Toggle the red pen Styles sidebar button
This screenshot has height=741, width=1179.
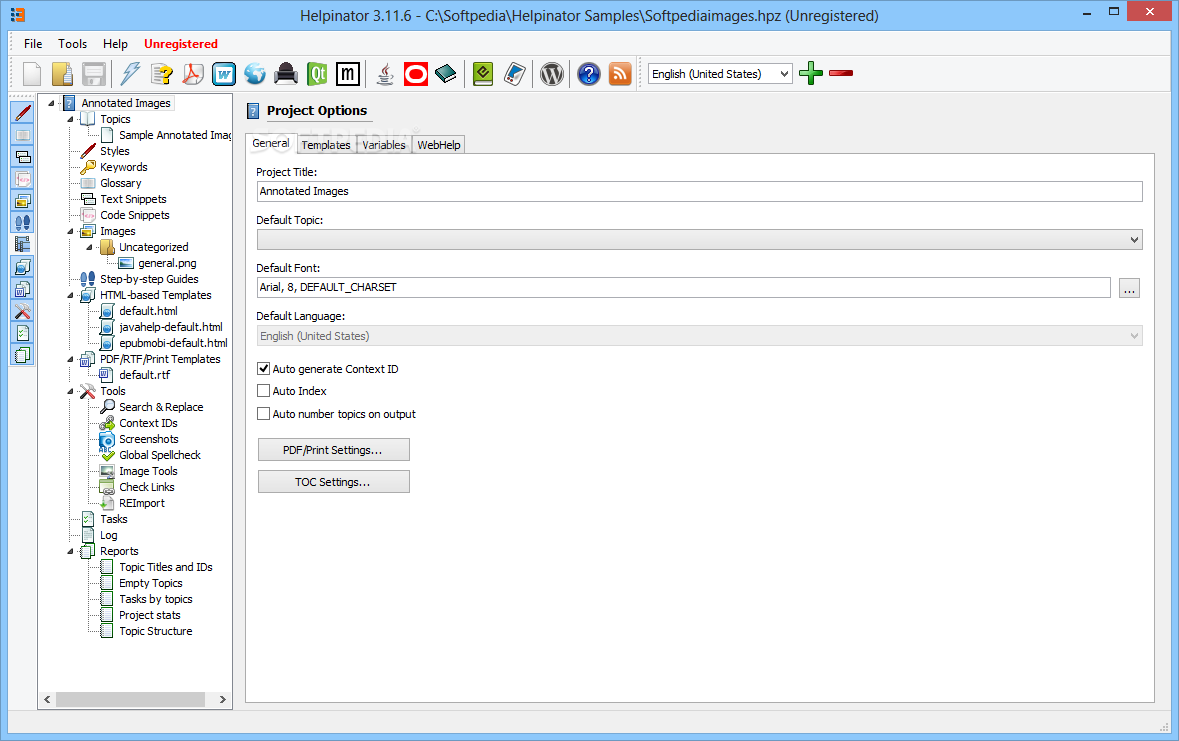23,113
